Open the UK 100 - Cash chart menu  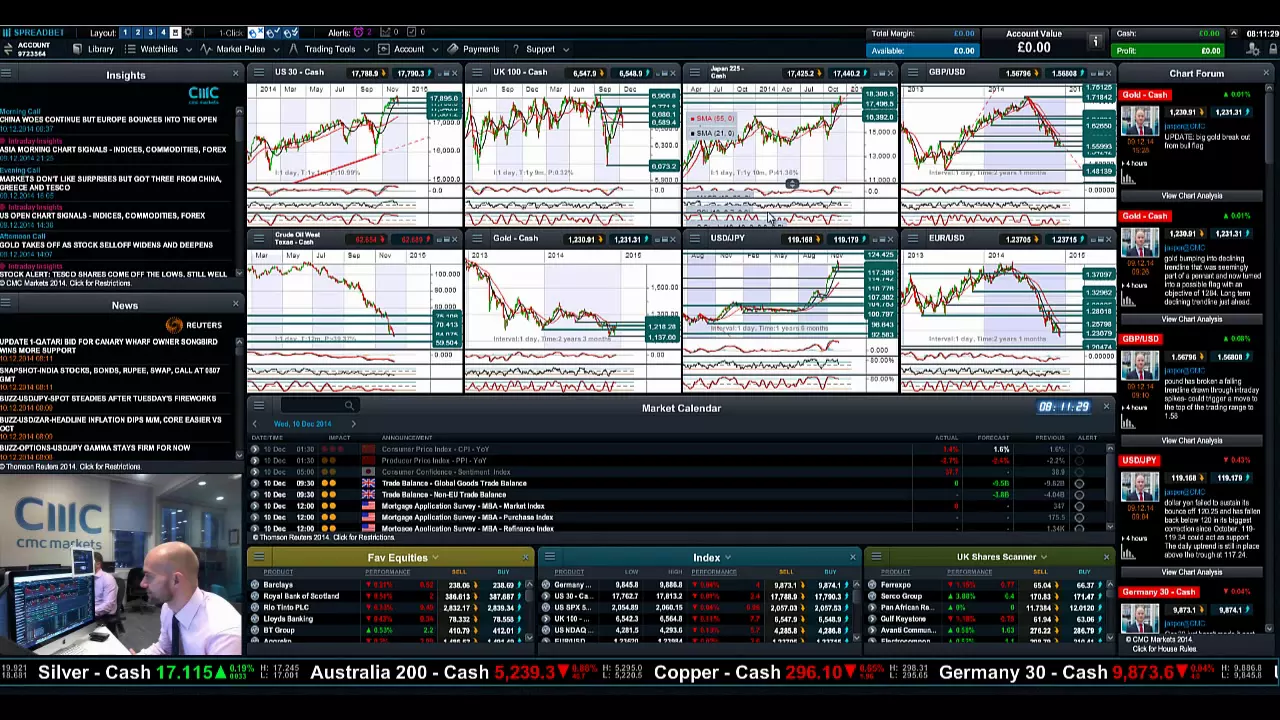476,73
